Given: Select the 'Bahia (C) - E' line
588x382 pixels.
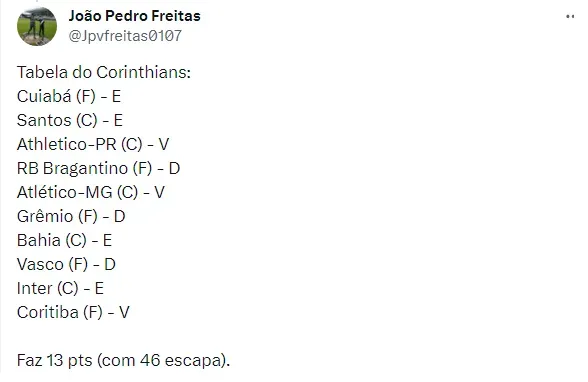Looking at the screenshot, I should click(64, 241).
